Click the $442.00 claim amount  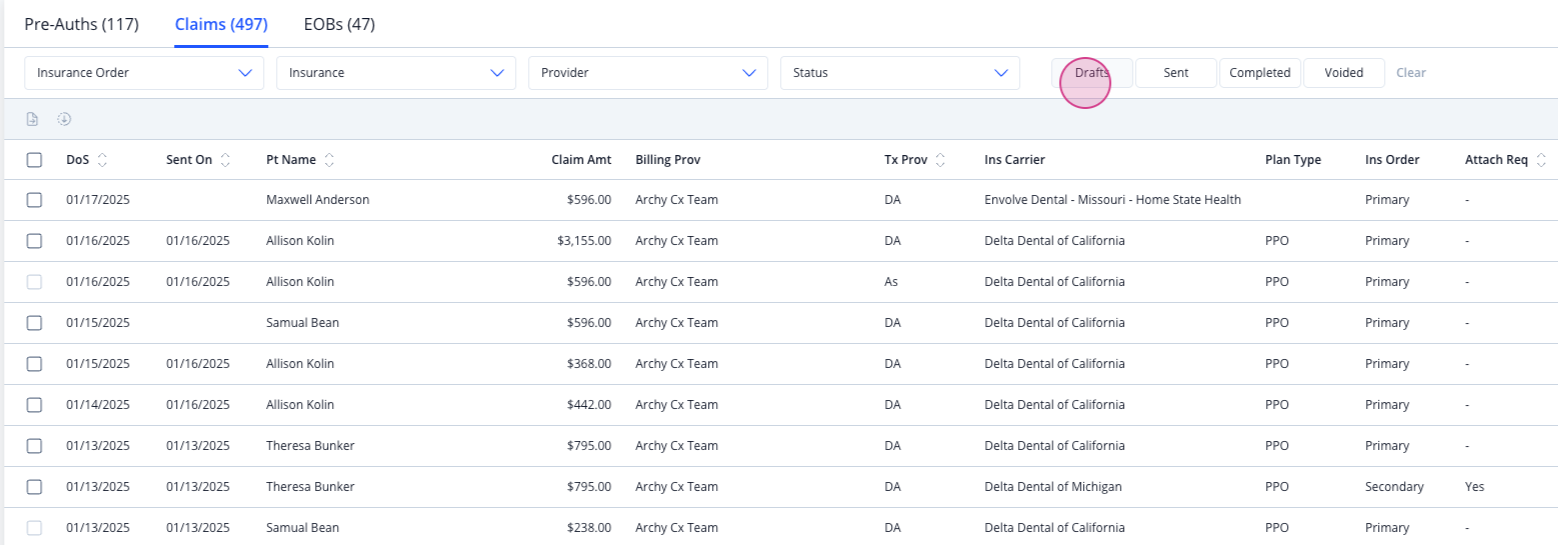pos(589,405)
